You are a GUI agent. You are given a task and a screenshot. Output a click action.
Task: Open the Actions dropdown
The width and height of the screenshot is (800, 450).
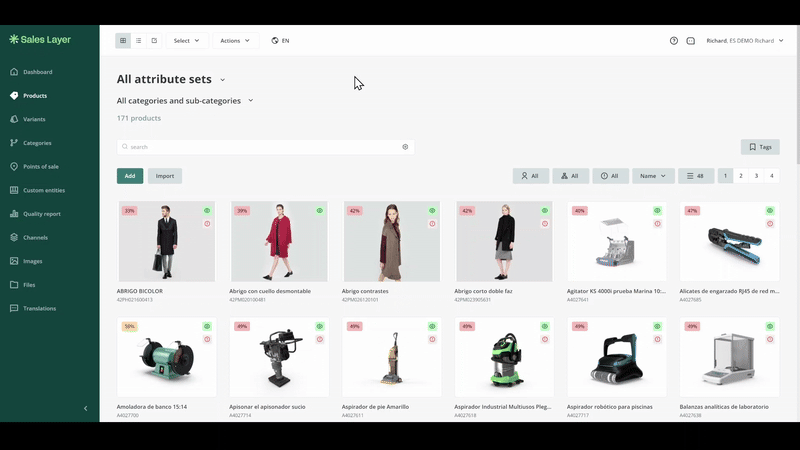(x=235, y=40)
